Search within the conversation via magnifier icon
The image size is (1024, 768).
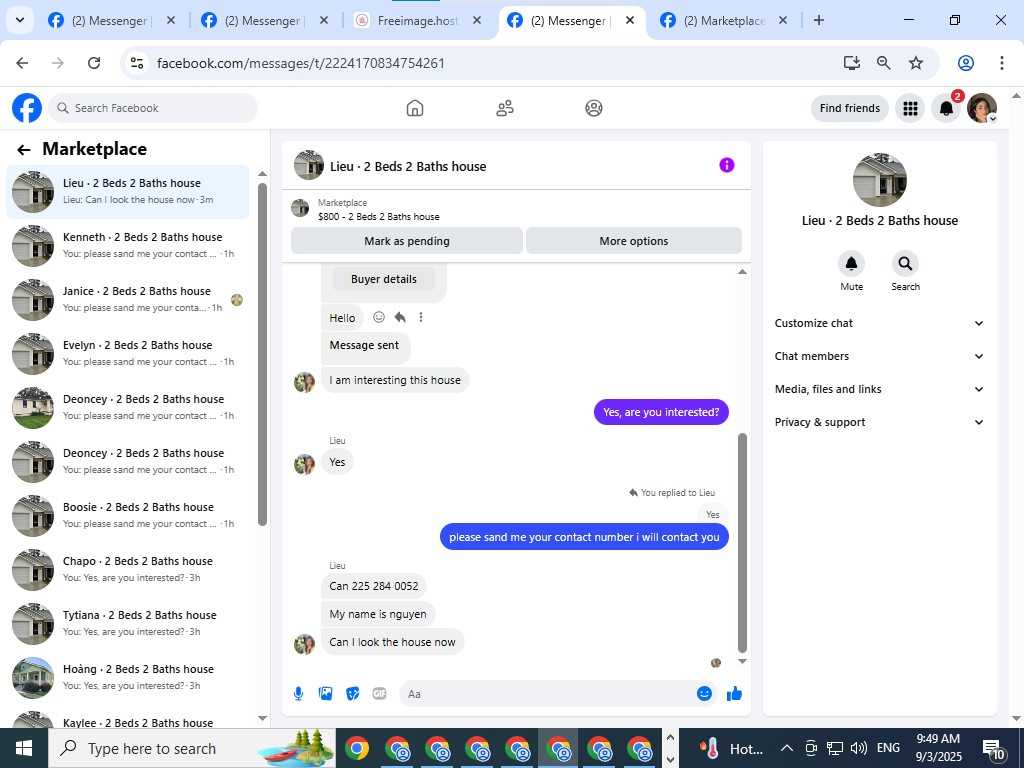tap(905, 263)
